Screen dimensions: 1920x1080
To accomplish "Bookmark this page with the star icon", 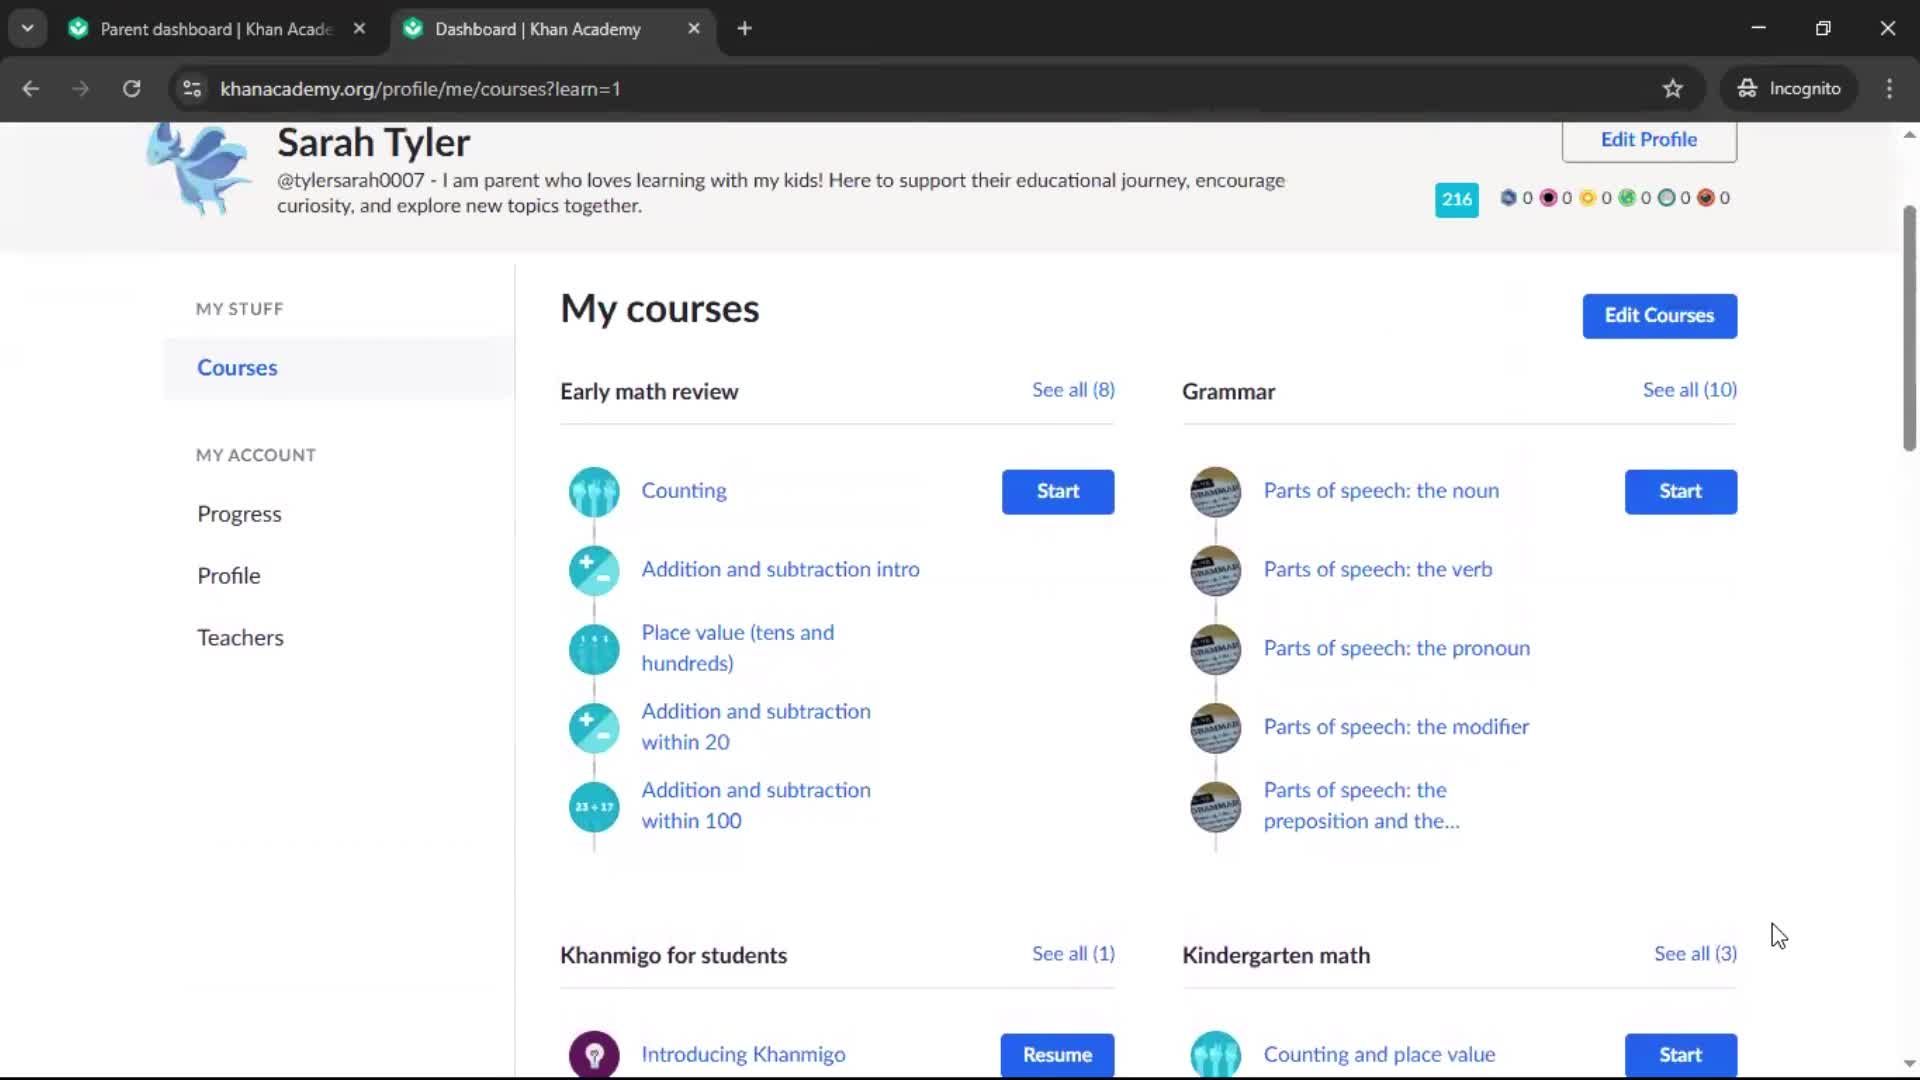I will 1673,89.
